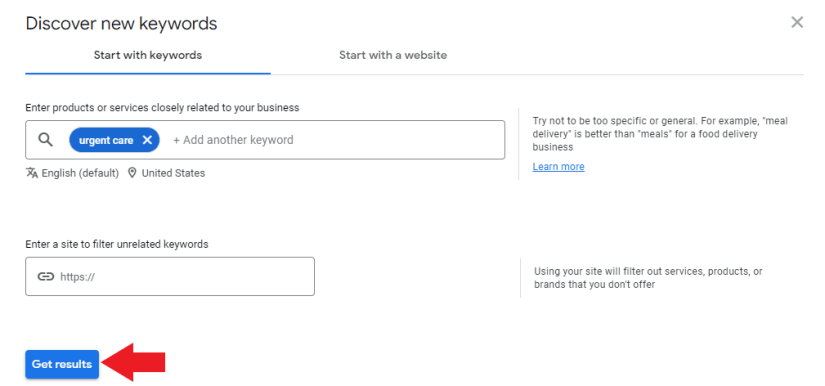Click the chain link icon in site field

click(46, 277)
